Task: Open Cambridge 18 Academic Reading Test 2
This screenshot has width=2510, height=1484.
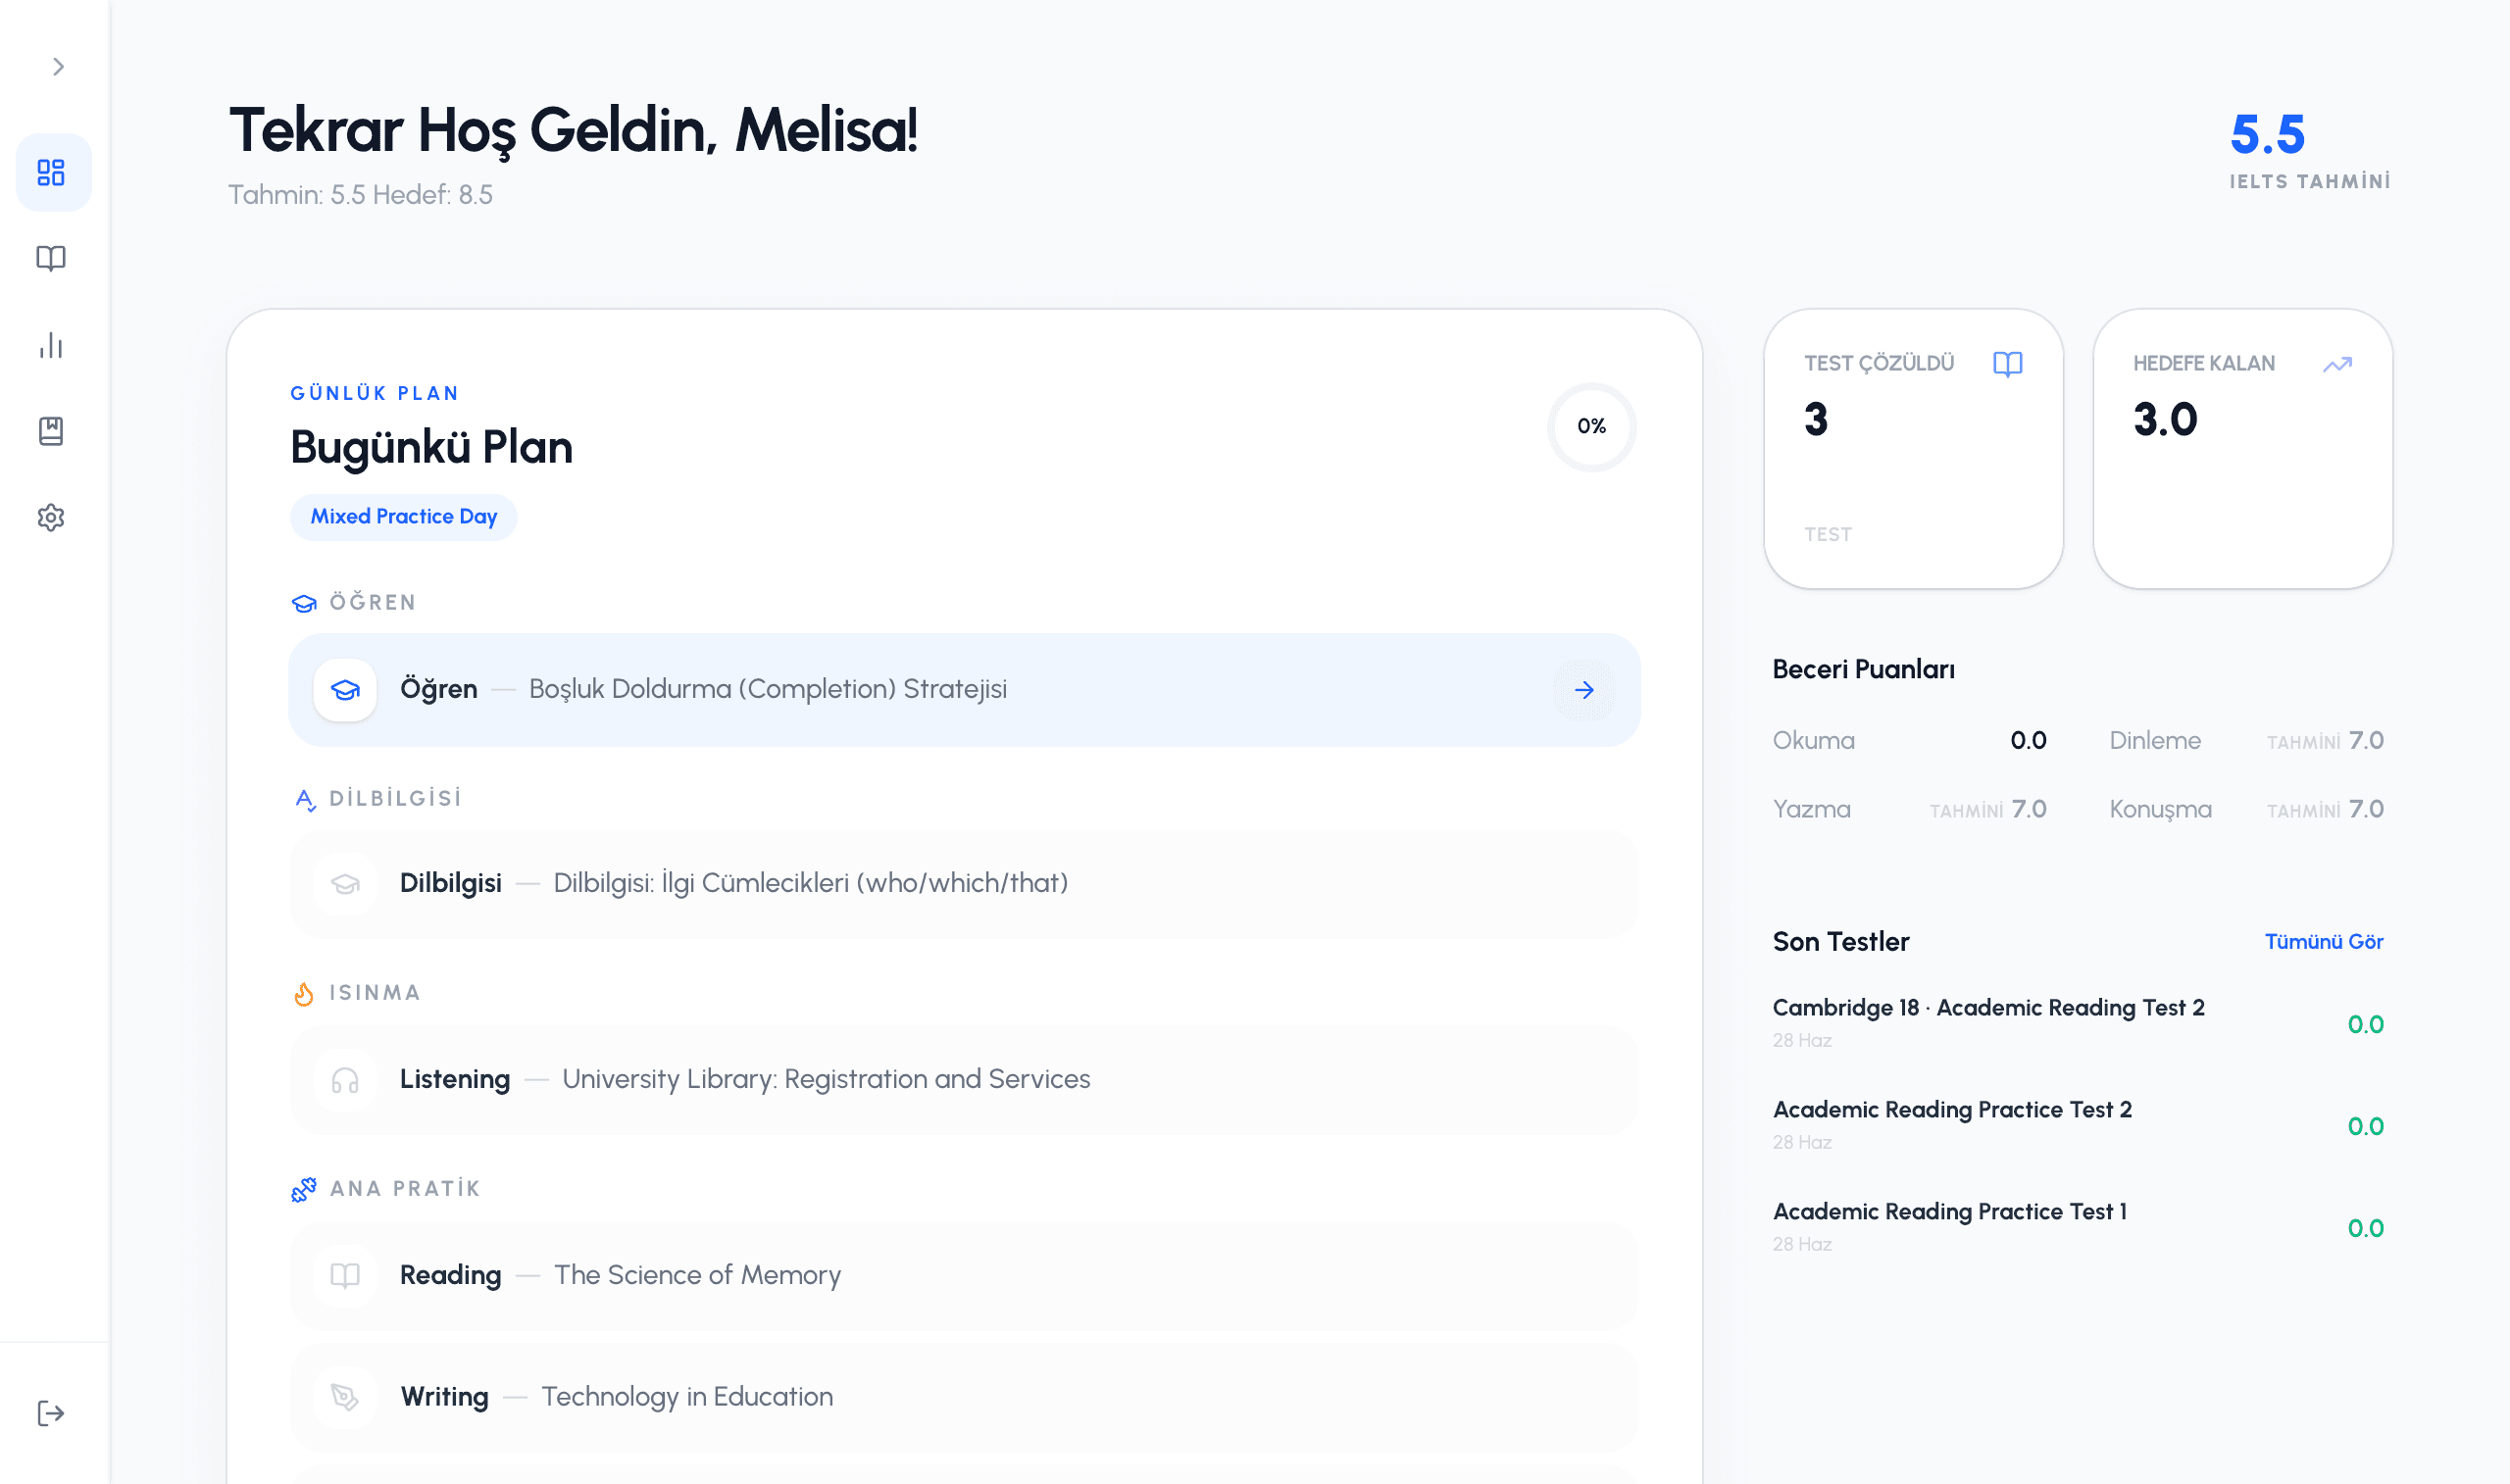Action: click(2077, 1023)
